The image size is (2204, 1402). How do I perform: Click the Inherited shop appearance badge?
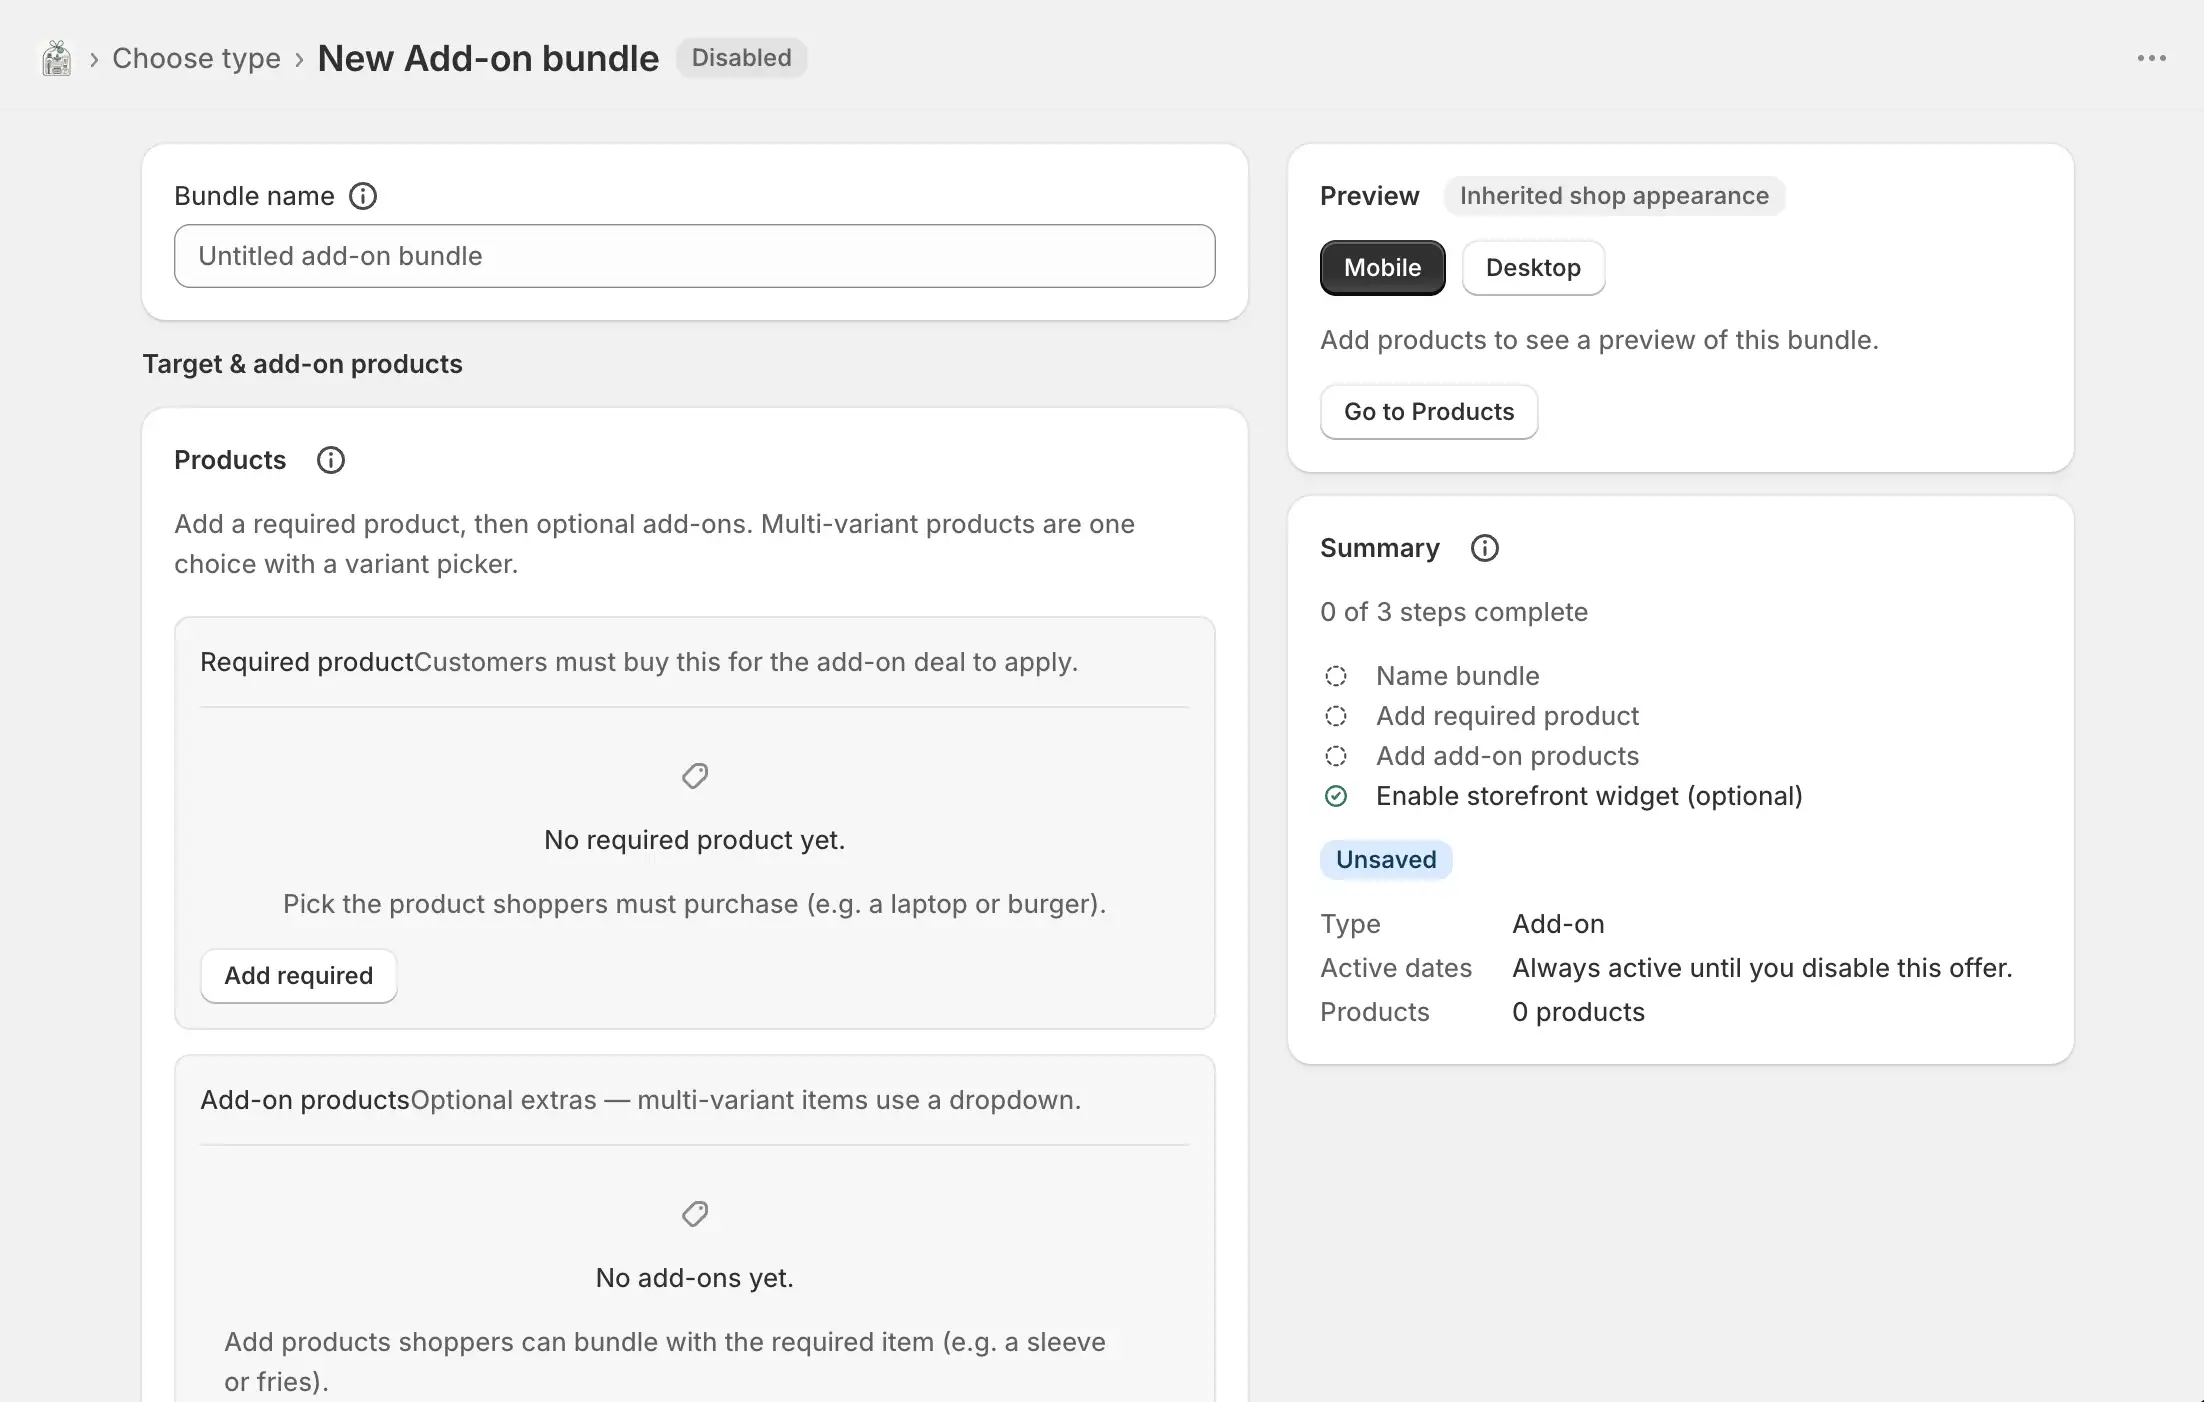(1614, 196)
